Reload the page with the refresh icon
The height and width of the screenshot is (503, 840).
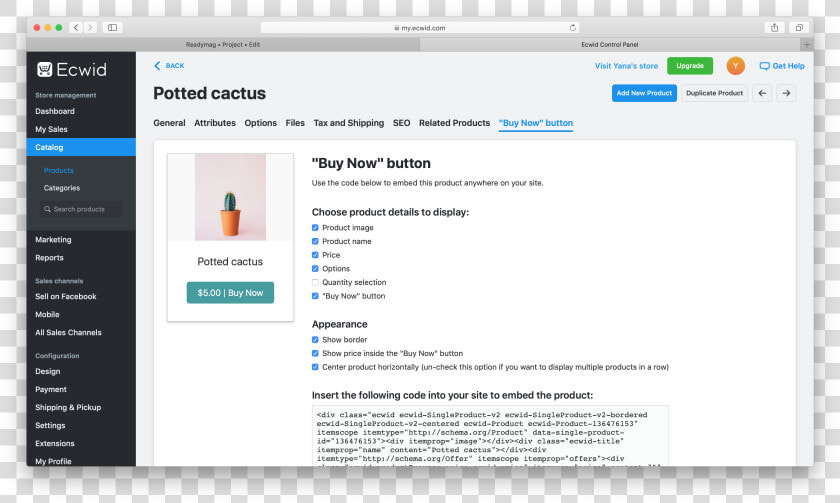tap(573, 27)
